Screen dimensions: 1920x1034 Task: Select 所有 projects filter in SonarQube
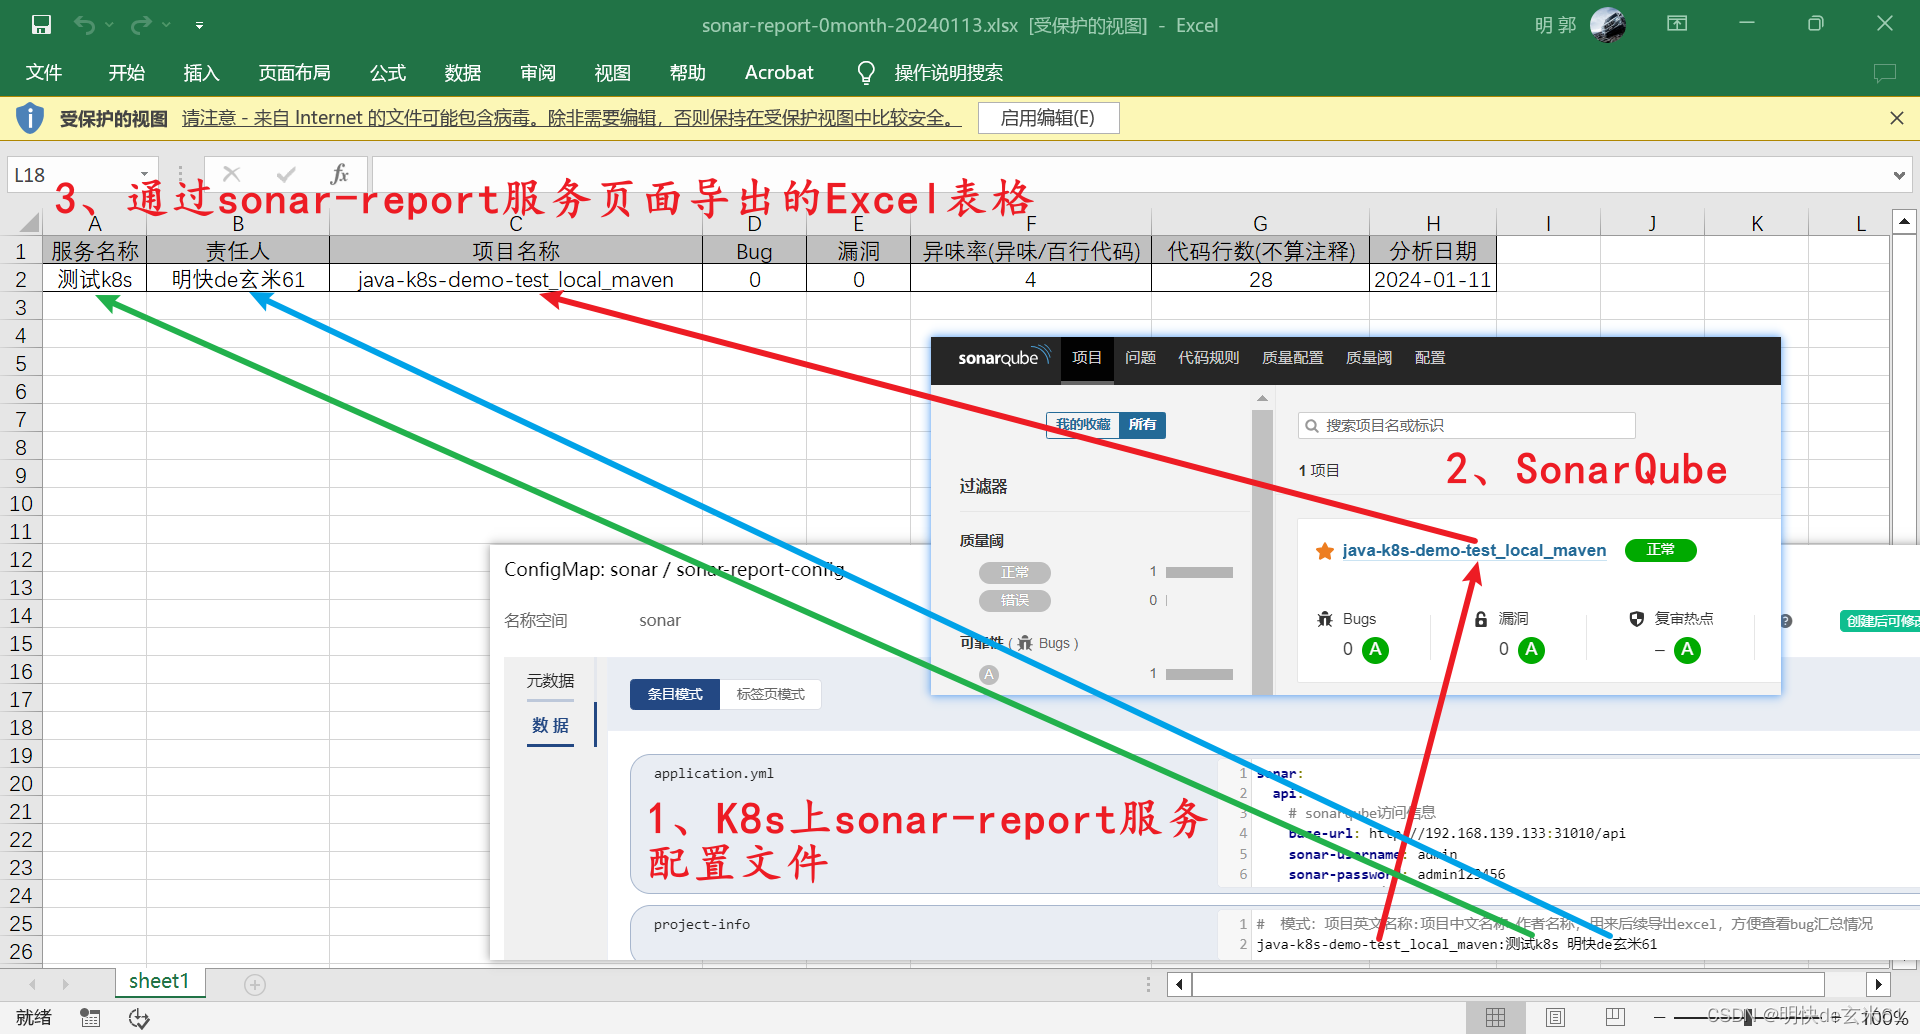(x=1142, y=425)
